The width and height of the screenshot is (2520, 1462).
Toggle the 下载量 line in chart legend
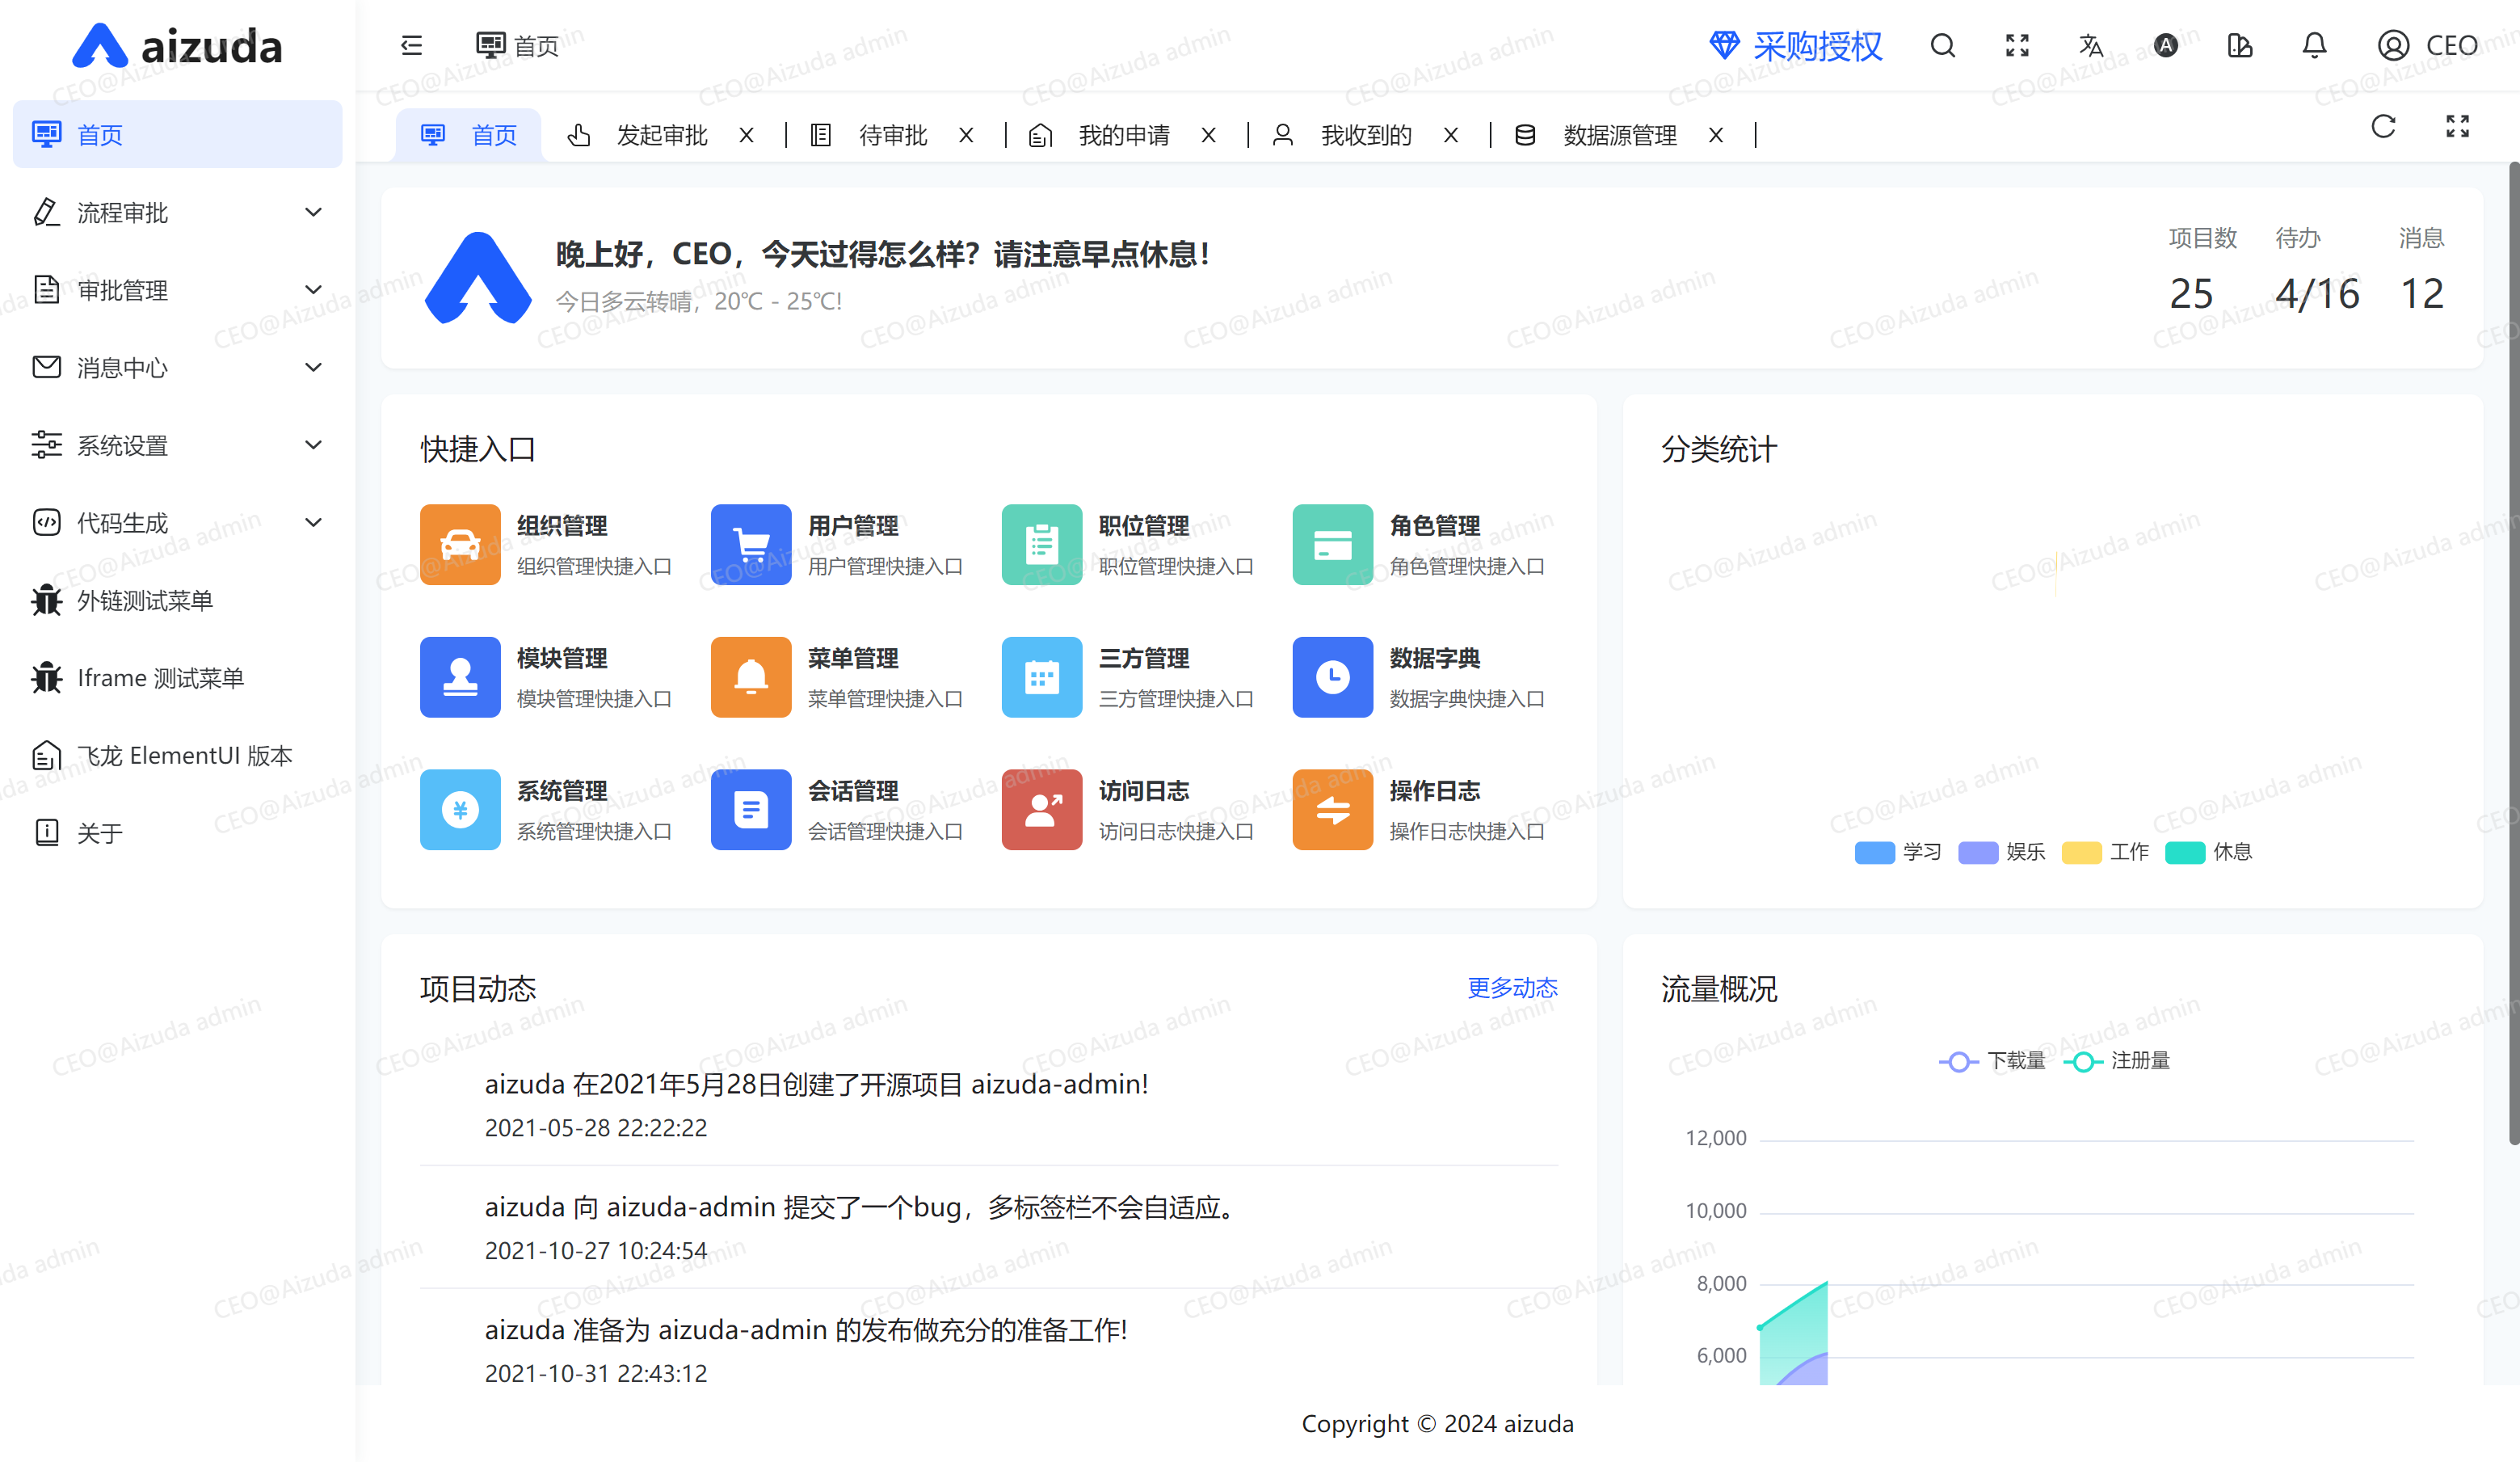click(1992, 1061)
